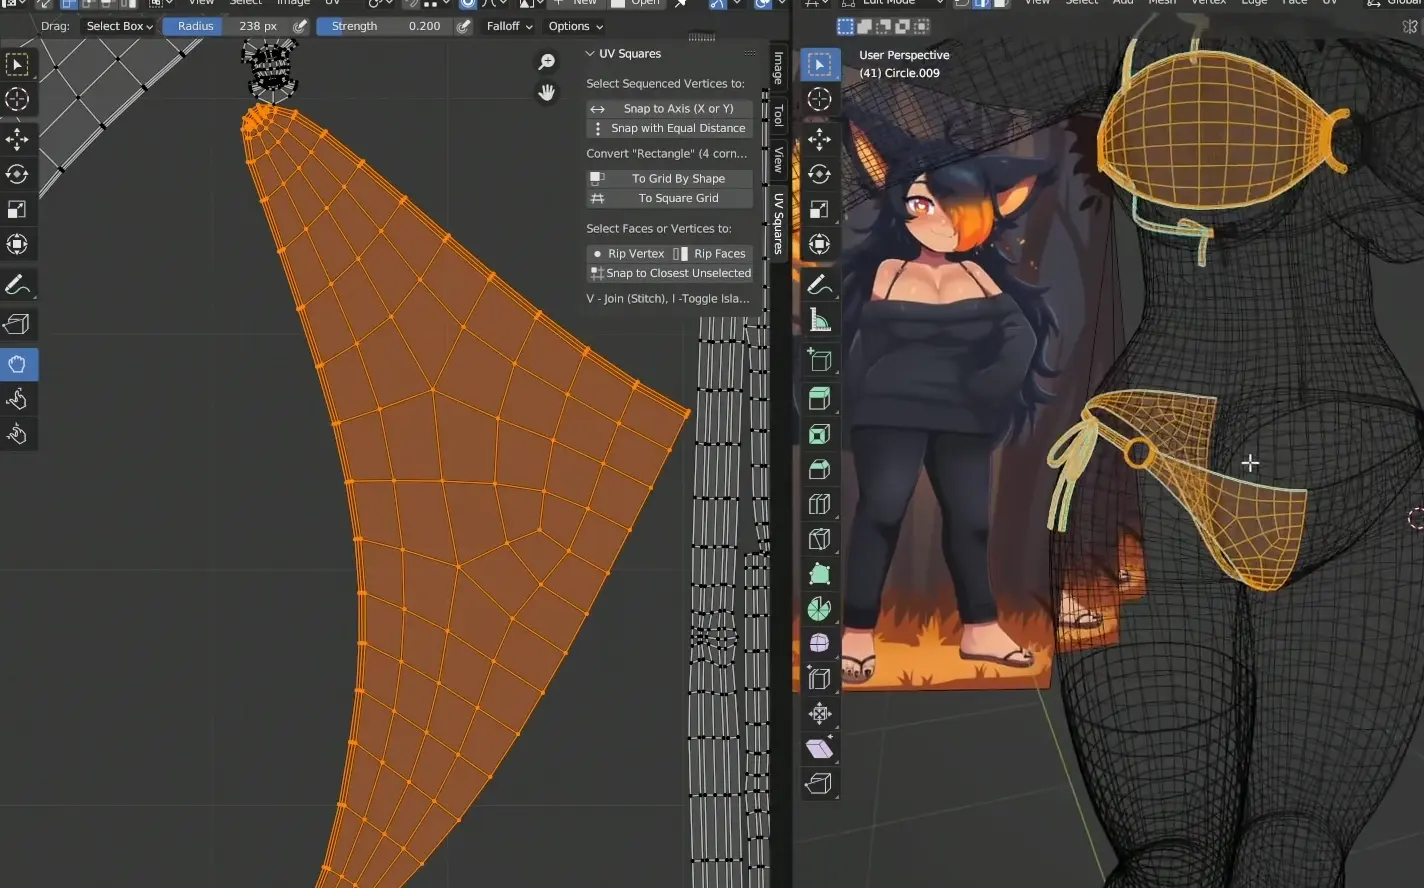Collapse the UV Squares panel
Screen dimensions: 1424x888
(590, 54)
